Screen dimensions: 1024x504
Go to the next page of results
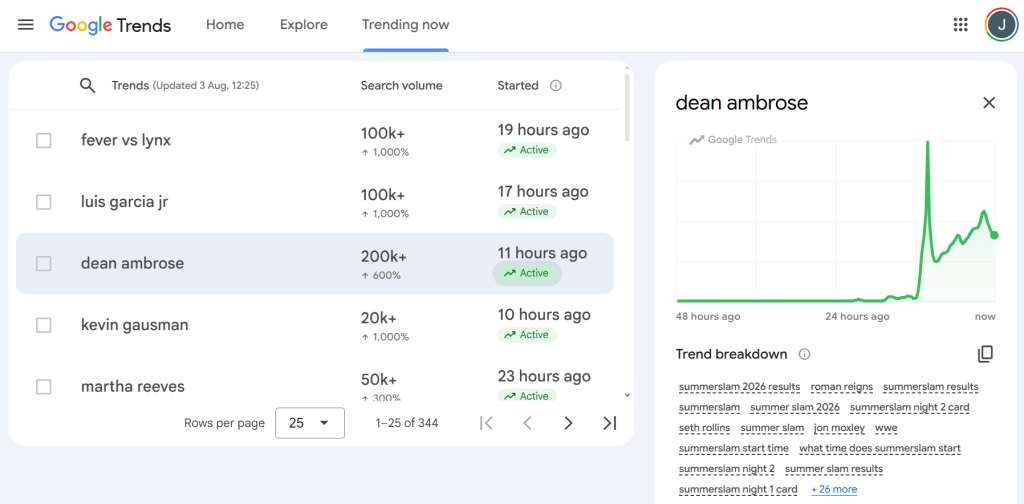[568, 423]
